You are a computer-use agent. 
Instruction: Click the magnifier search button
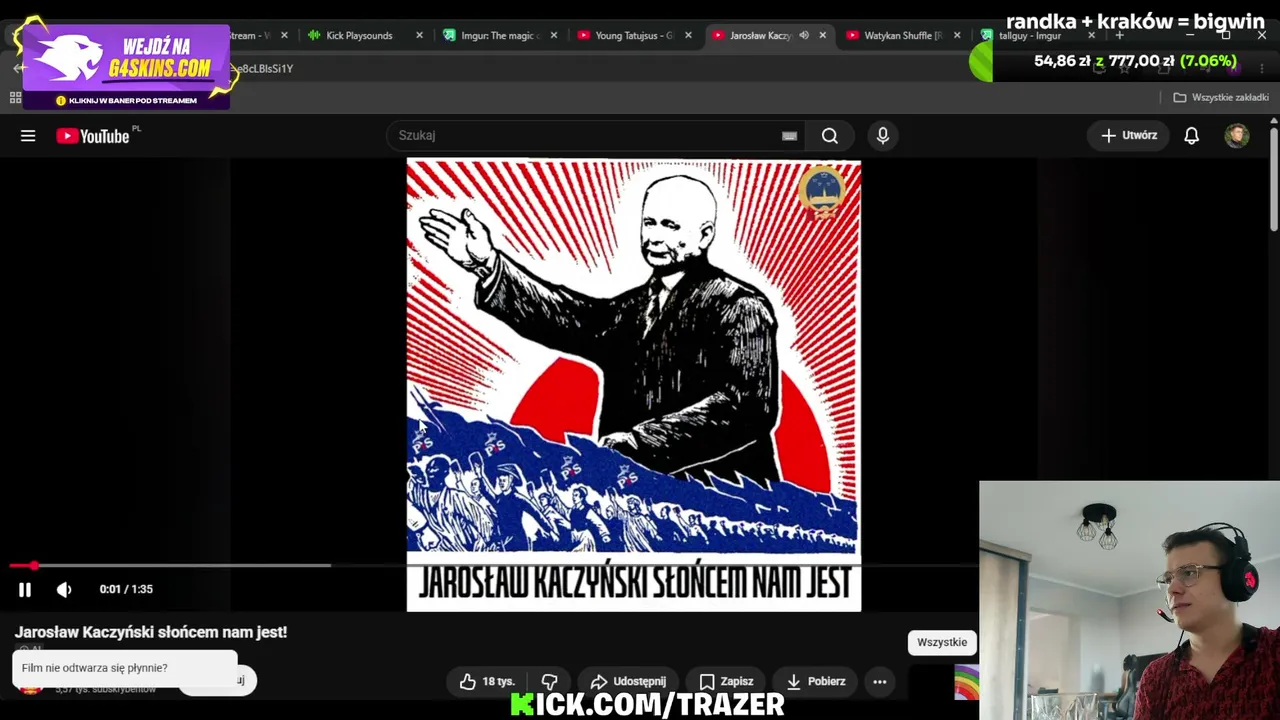click(x=830, y=136)
